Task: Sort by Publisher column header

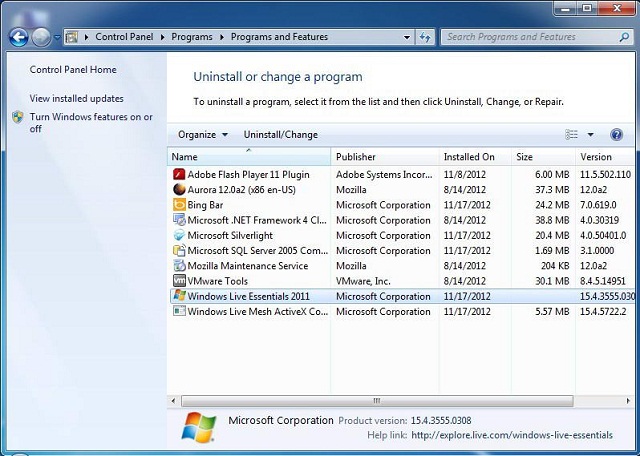Action: (384, 157)
